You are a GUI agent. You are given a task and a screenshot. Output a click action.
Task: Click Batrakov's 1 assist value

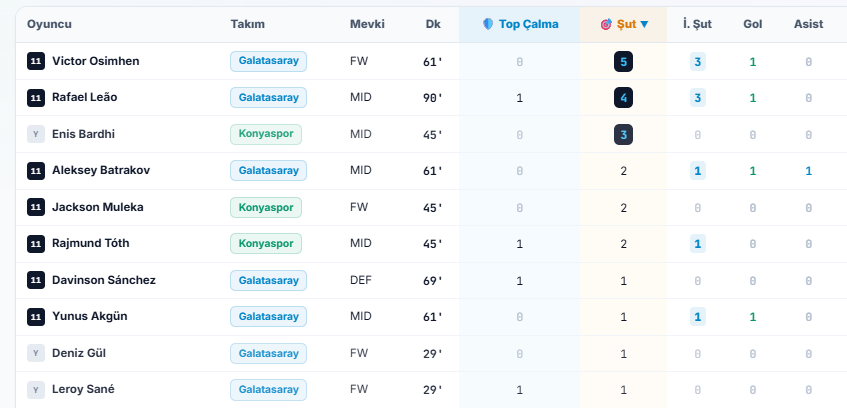click(809, 171)
